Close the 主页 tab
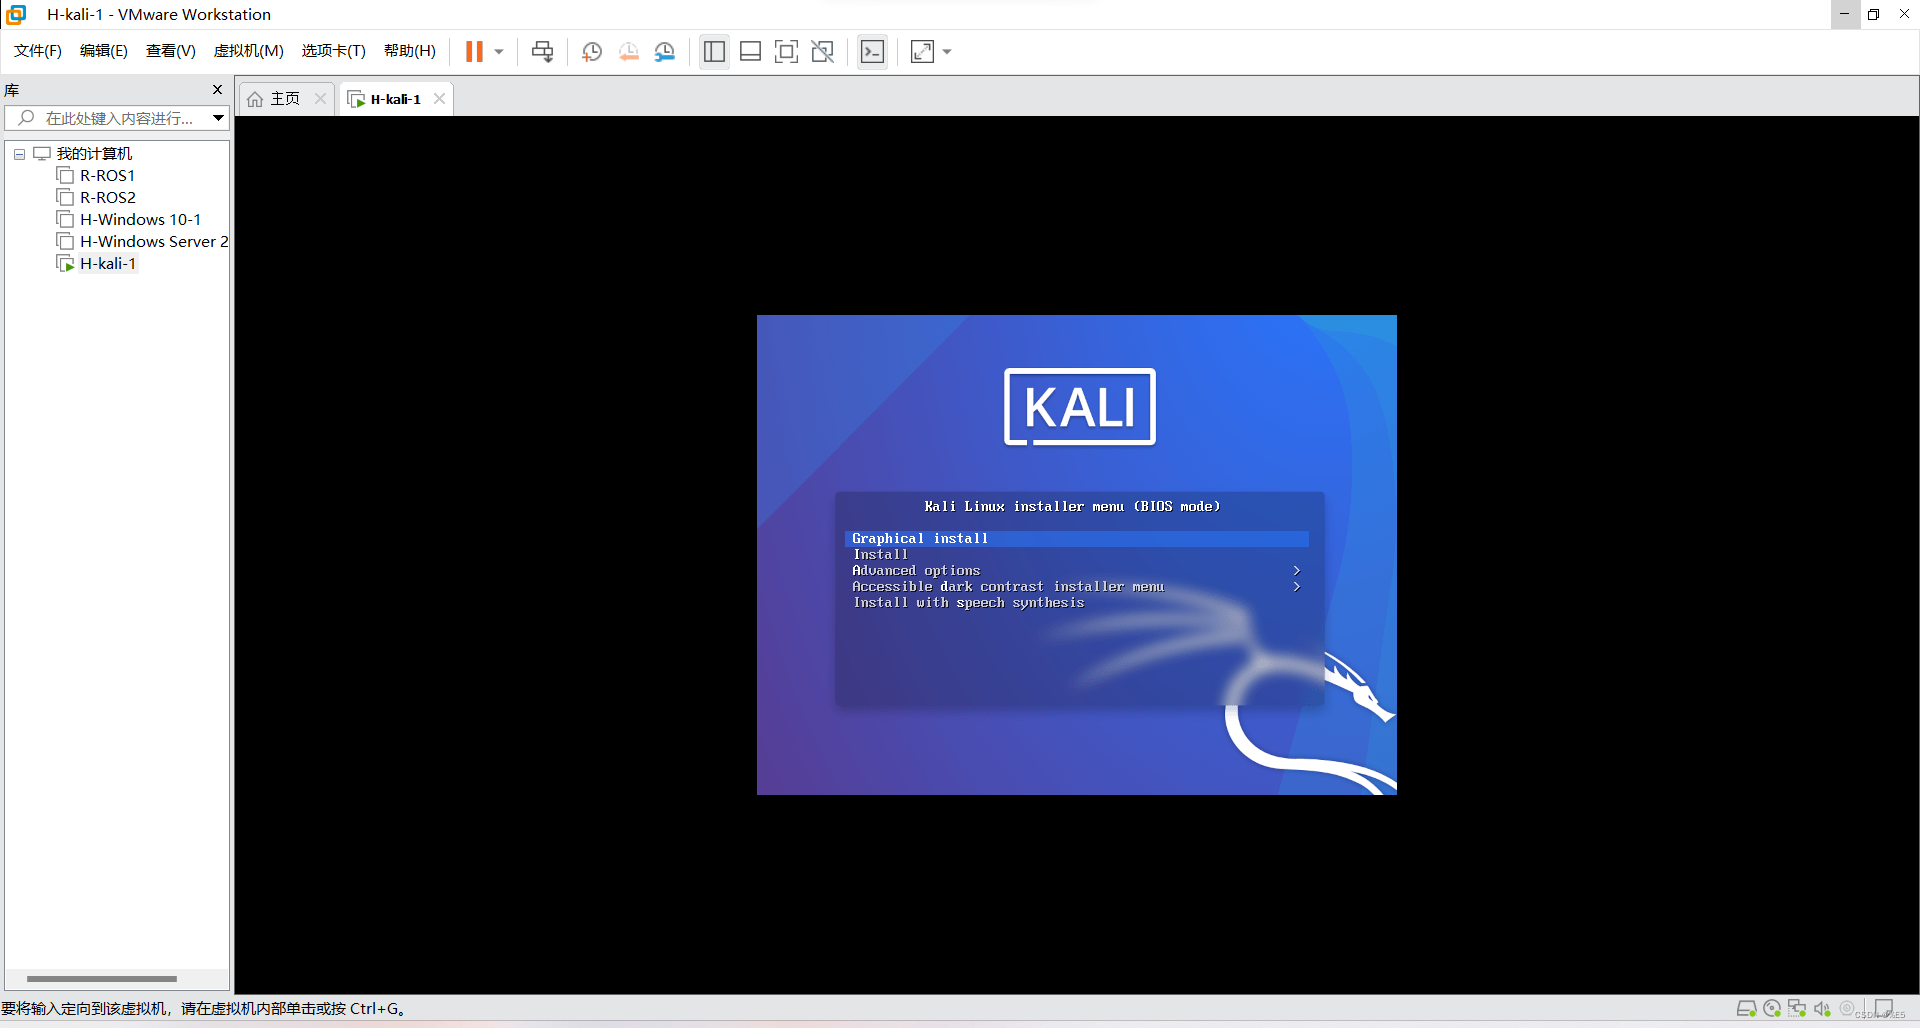The height and width of the screenshot is (1028, 1920). tap(320, 99)
